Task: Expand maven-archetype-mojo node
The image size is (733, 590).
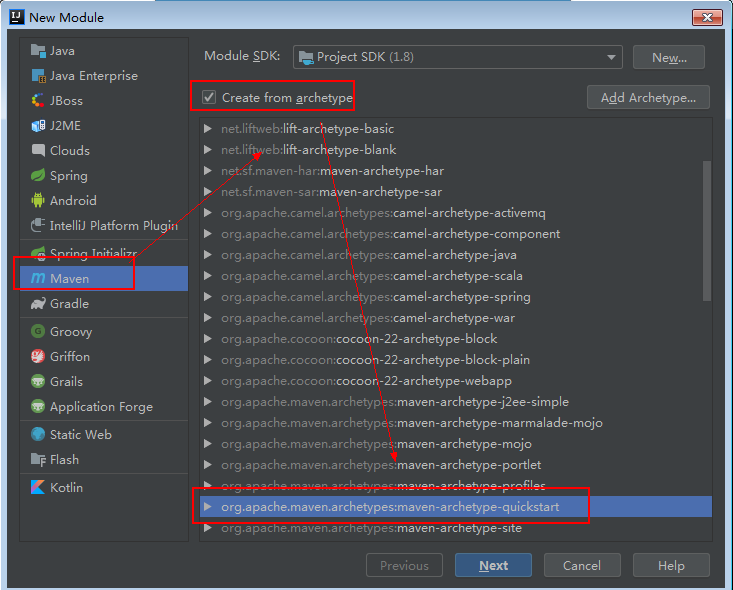Action: [208, 444]
